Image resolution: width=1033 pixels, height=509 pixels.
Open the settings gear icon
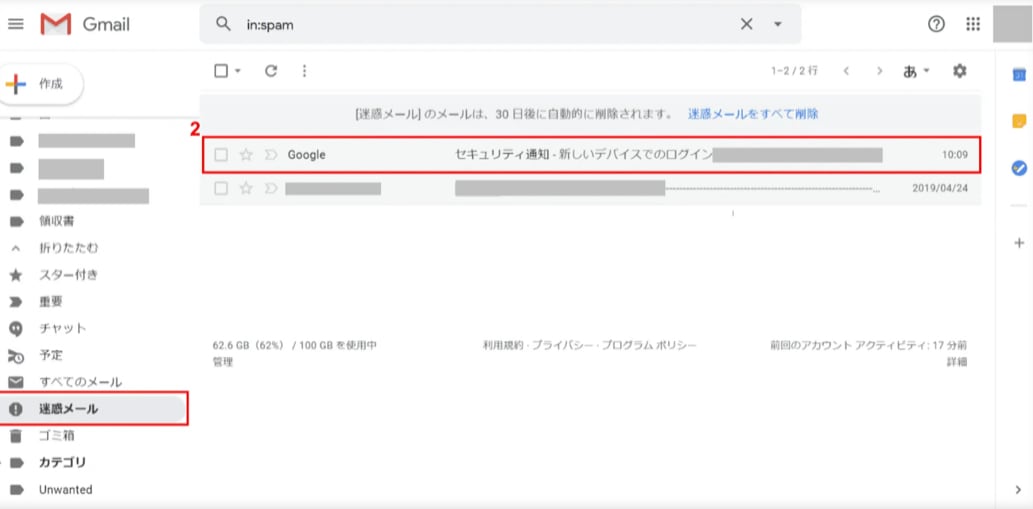959,71
